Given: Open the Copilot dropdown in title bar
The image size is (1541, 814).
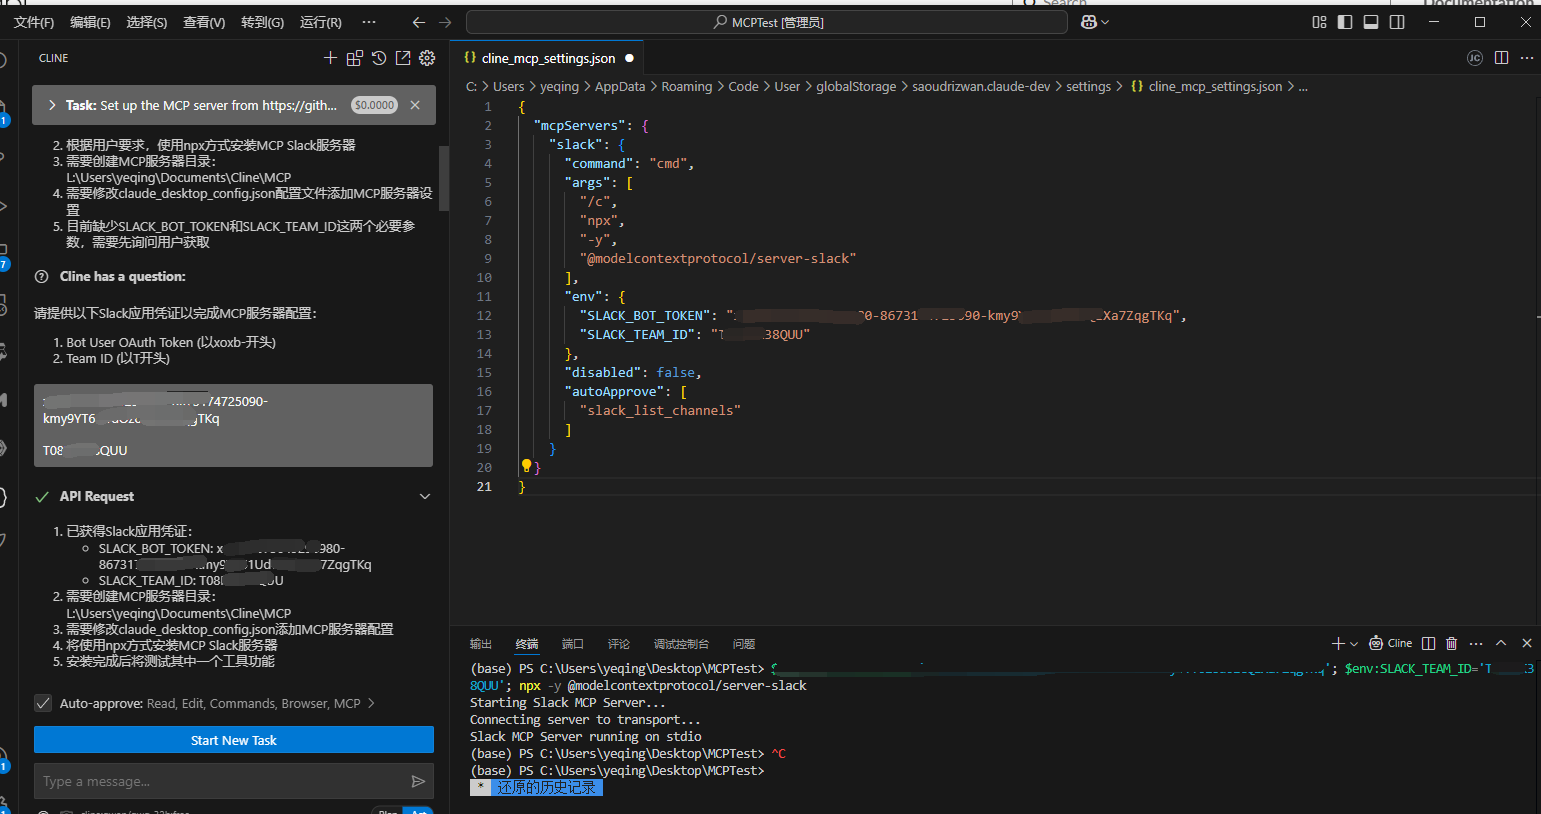Looking at the screenshot, I should tap(1096, 22).
